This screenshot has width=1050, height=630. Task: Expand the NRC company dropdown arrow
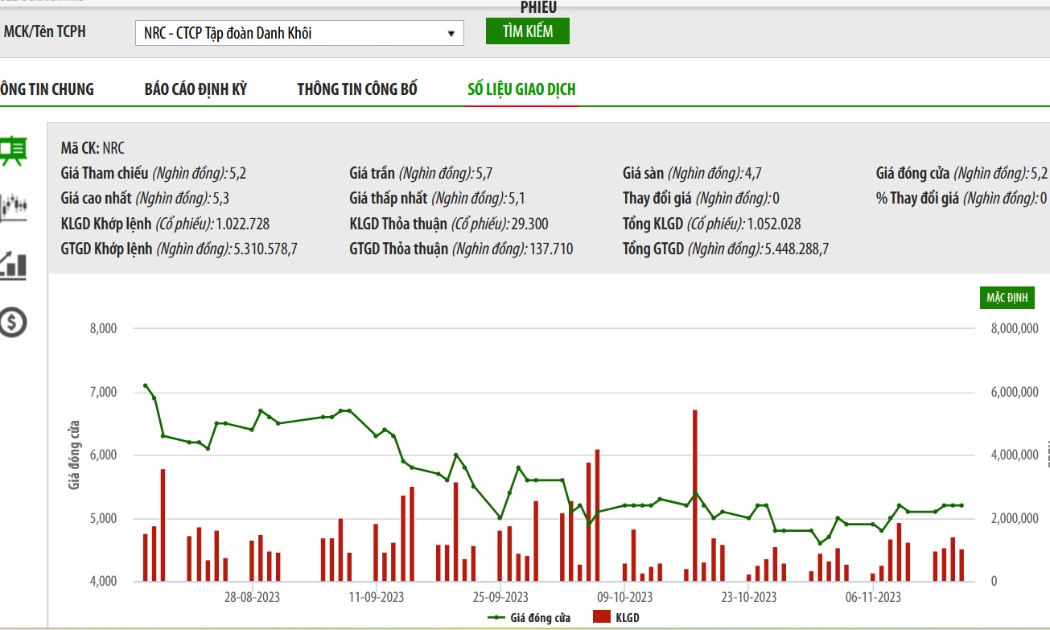point(451,33)
